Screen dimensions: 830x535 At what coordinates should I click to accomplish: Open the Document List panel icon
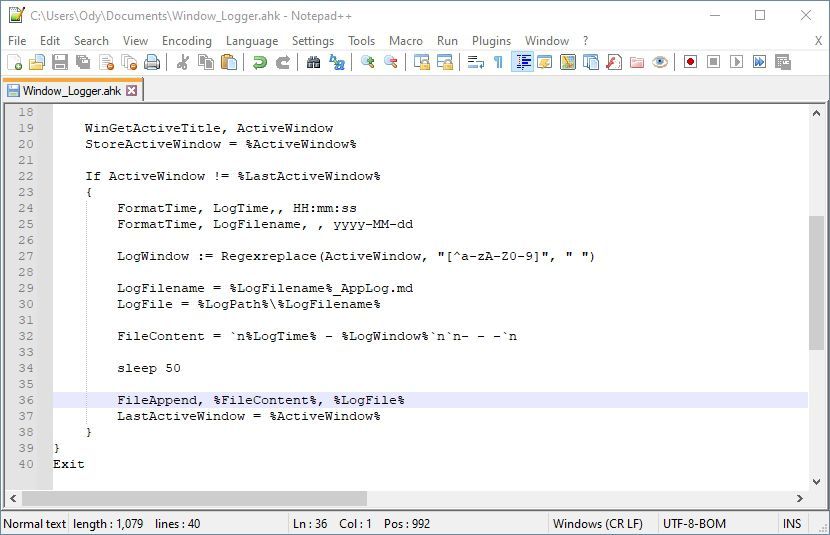point(591,62)
